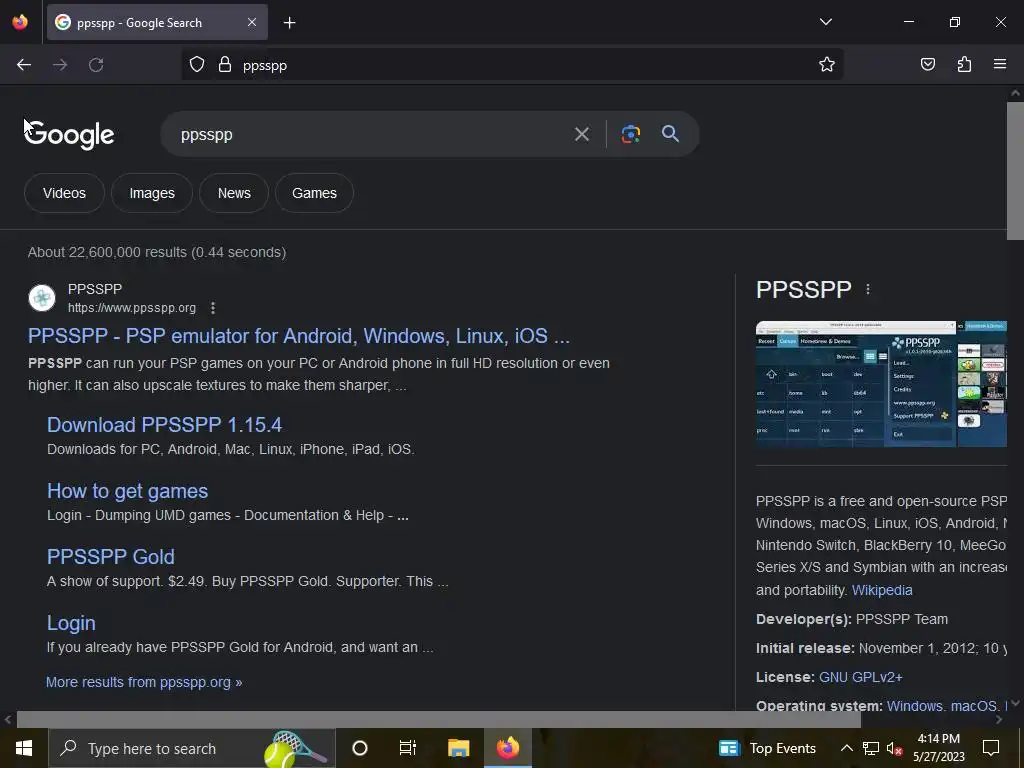Go to Google home via the logo

click(69, 135)
